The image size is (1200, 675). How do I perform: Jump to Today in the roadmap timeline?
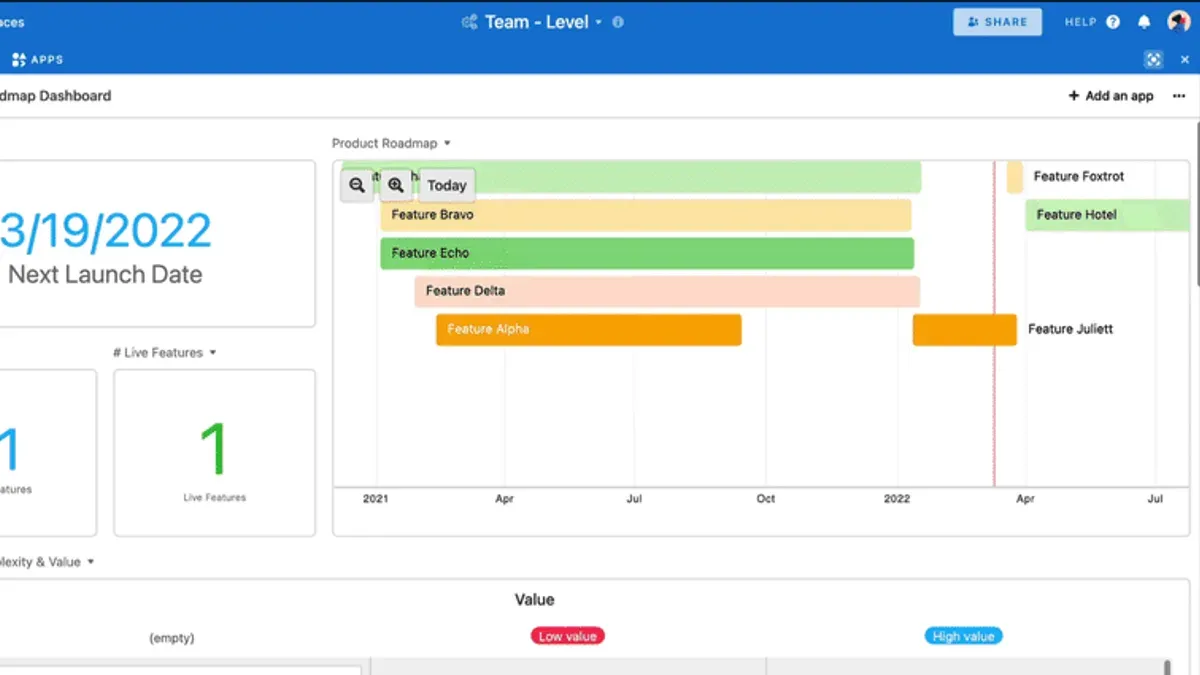coord(447,185)
